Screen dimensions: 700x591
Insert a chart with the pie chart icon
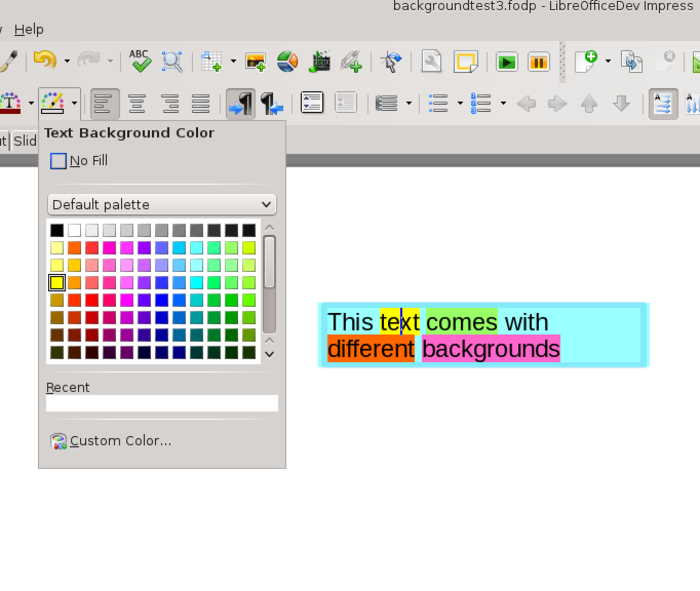click(x=287, y=62)
